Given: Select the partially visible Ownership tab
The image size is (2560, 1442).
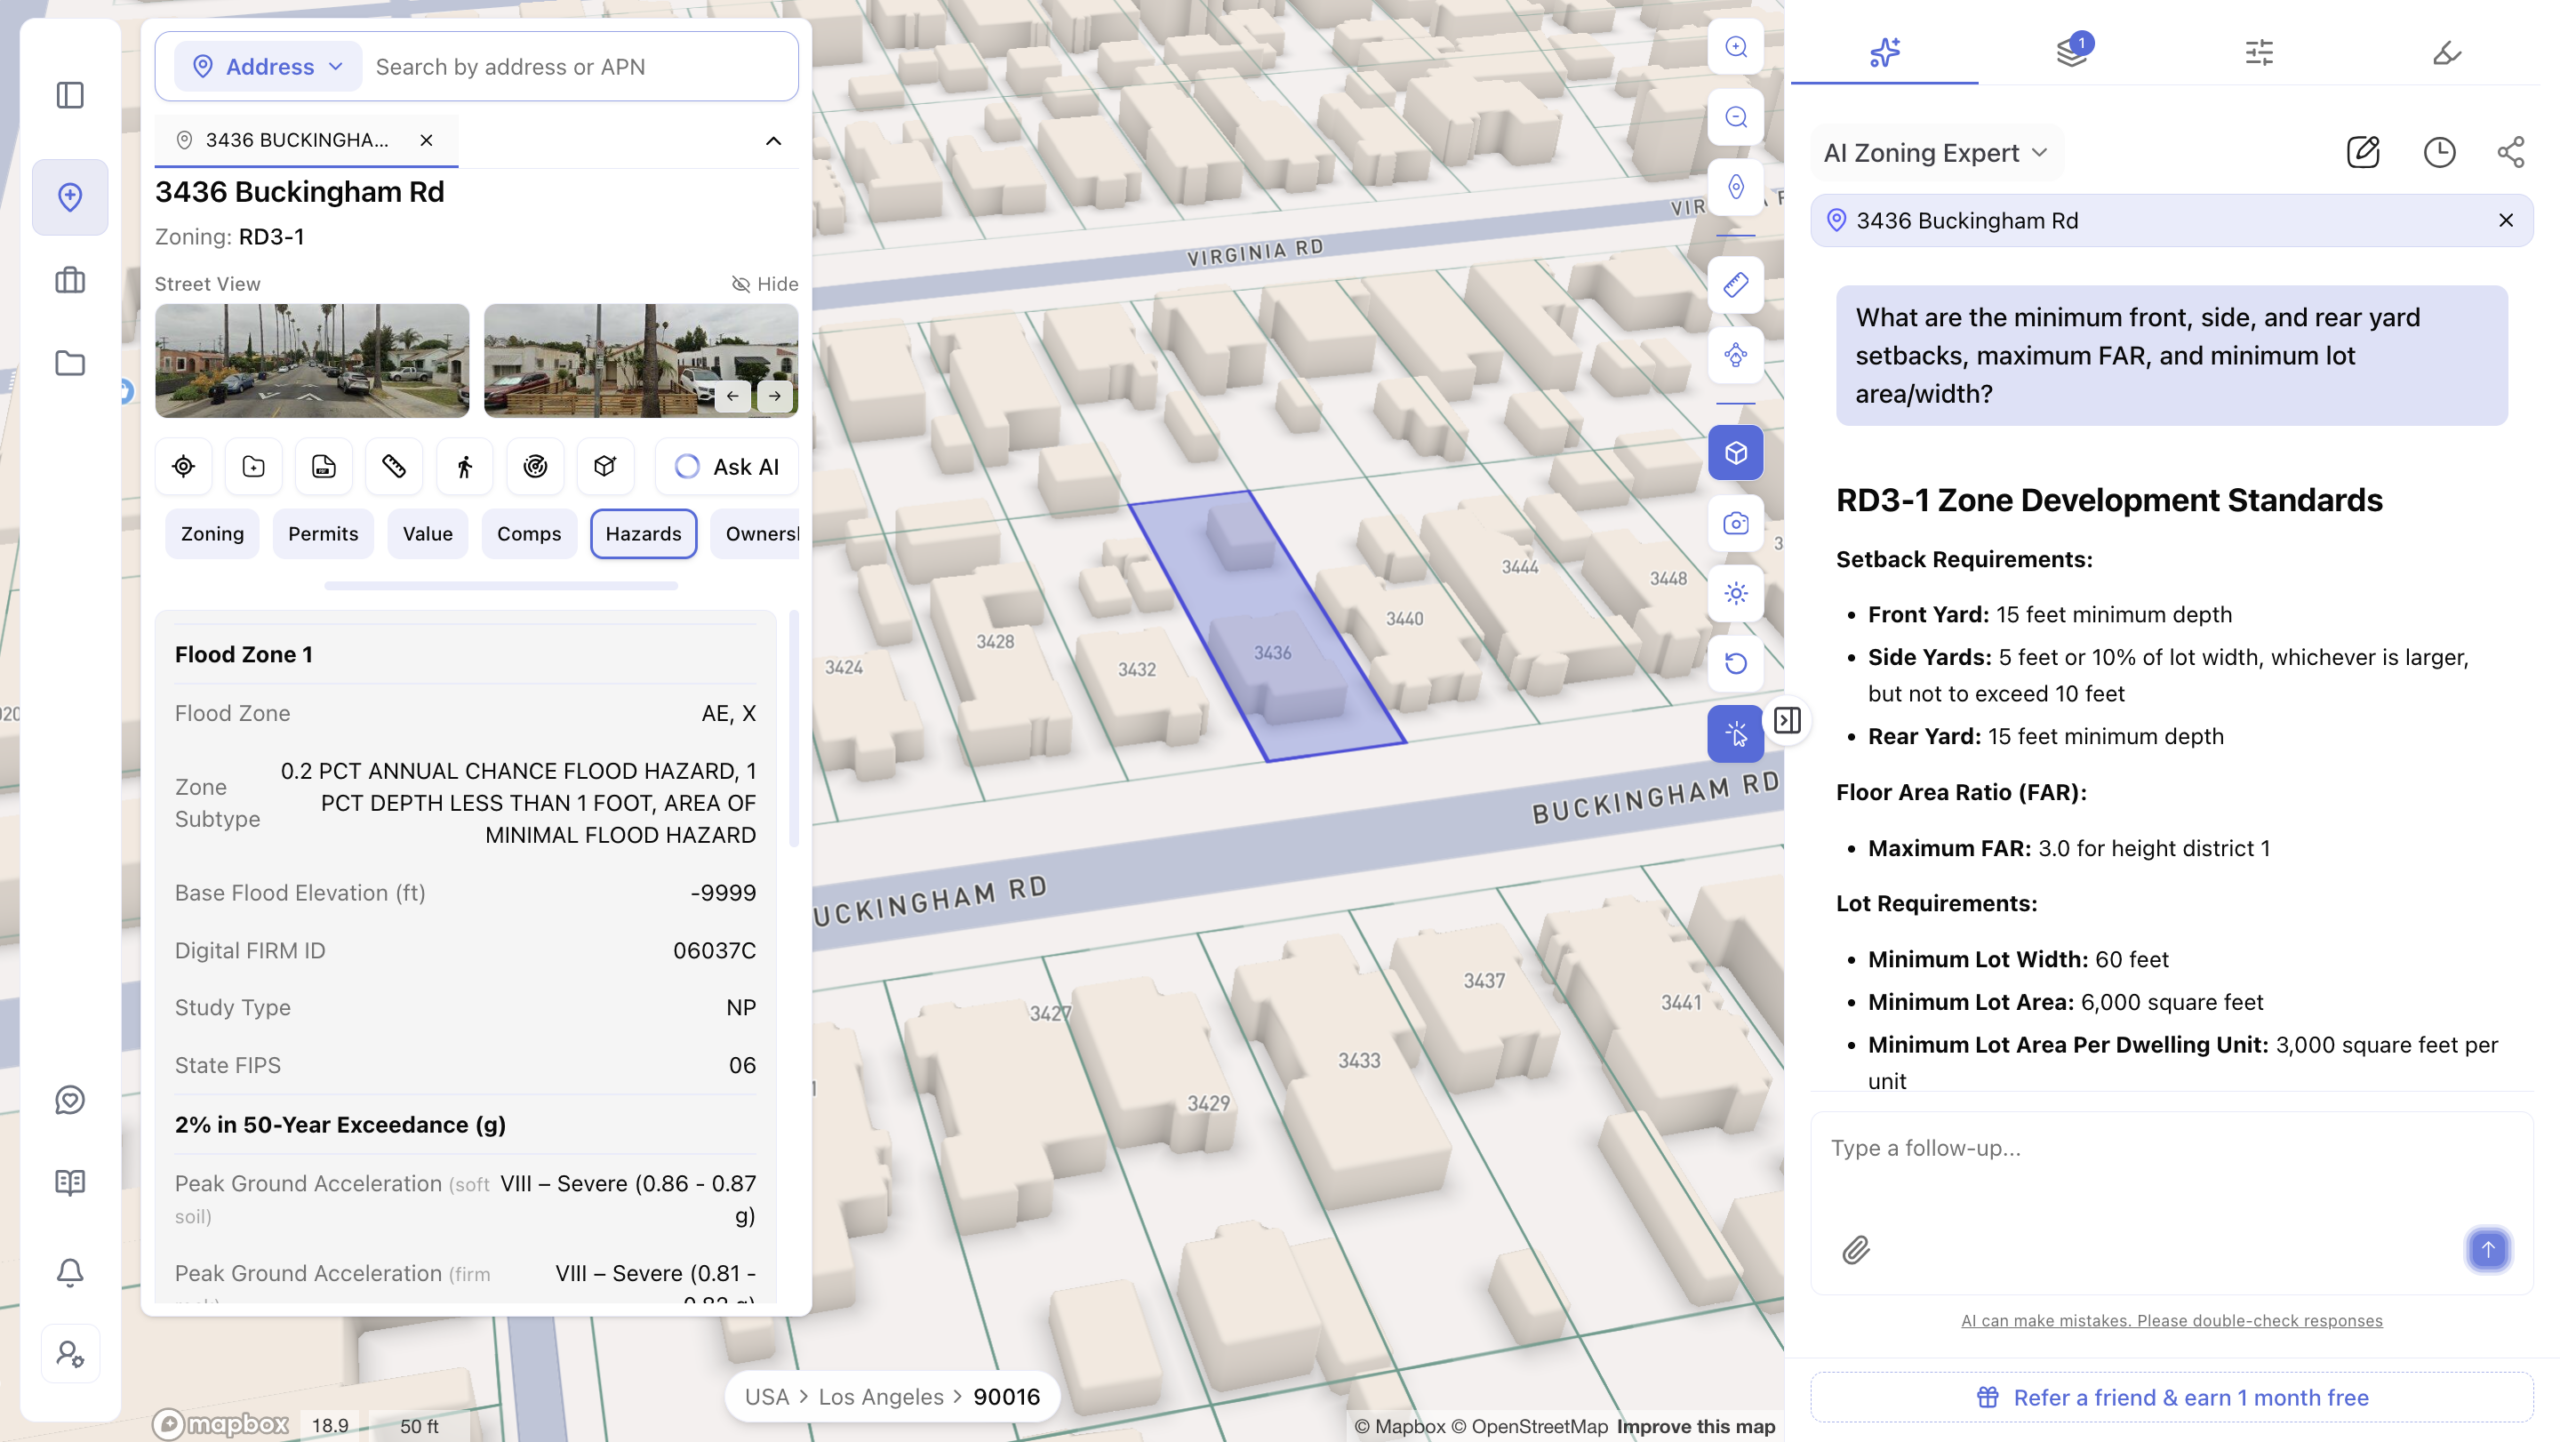Looking at the screenshot, I should [757, 534].
